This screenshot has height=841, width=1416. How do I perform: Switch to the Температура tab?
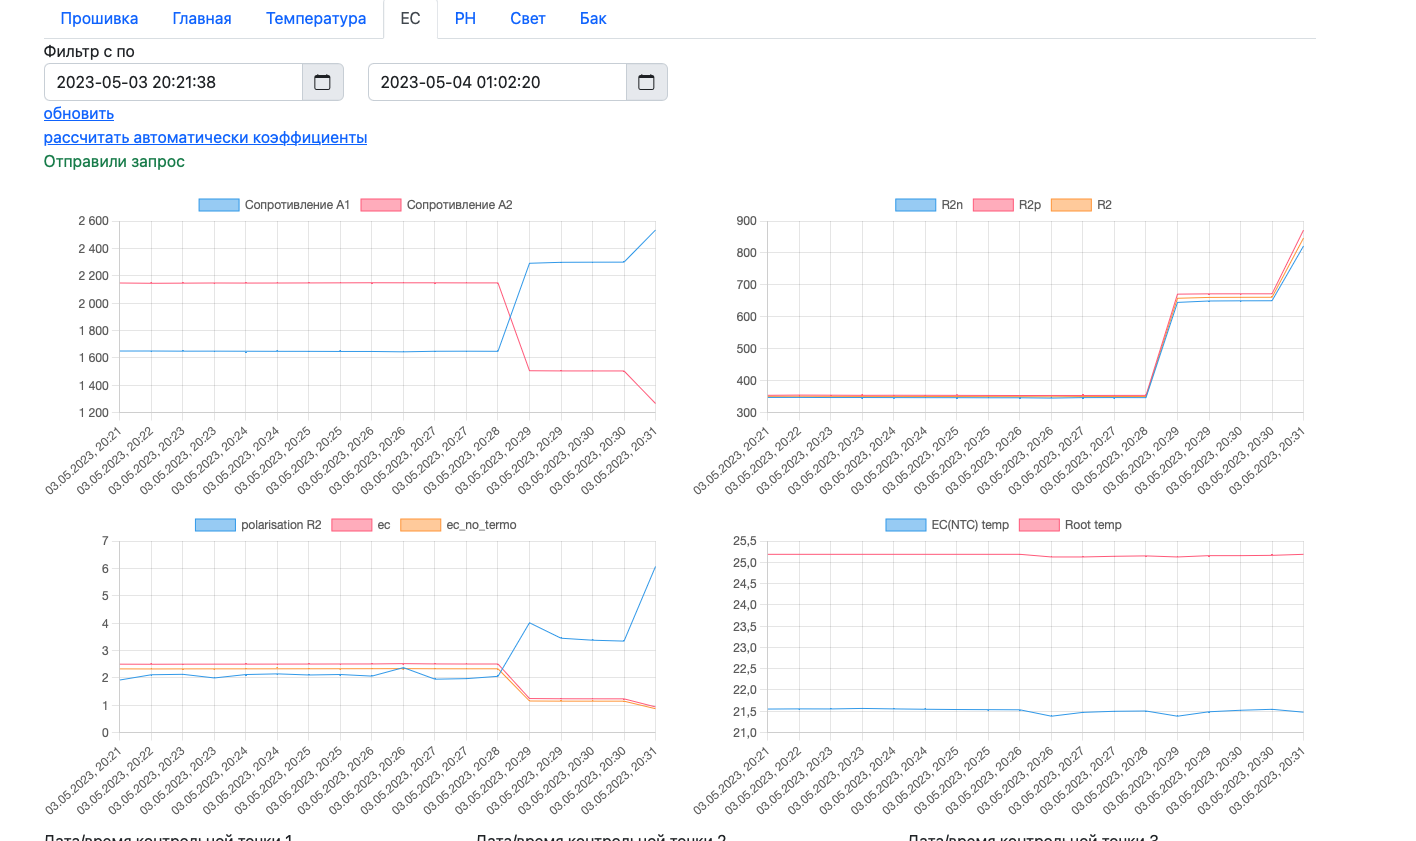click(x=316, y=18)
